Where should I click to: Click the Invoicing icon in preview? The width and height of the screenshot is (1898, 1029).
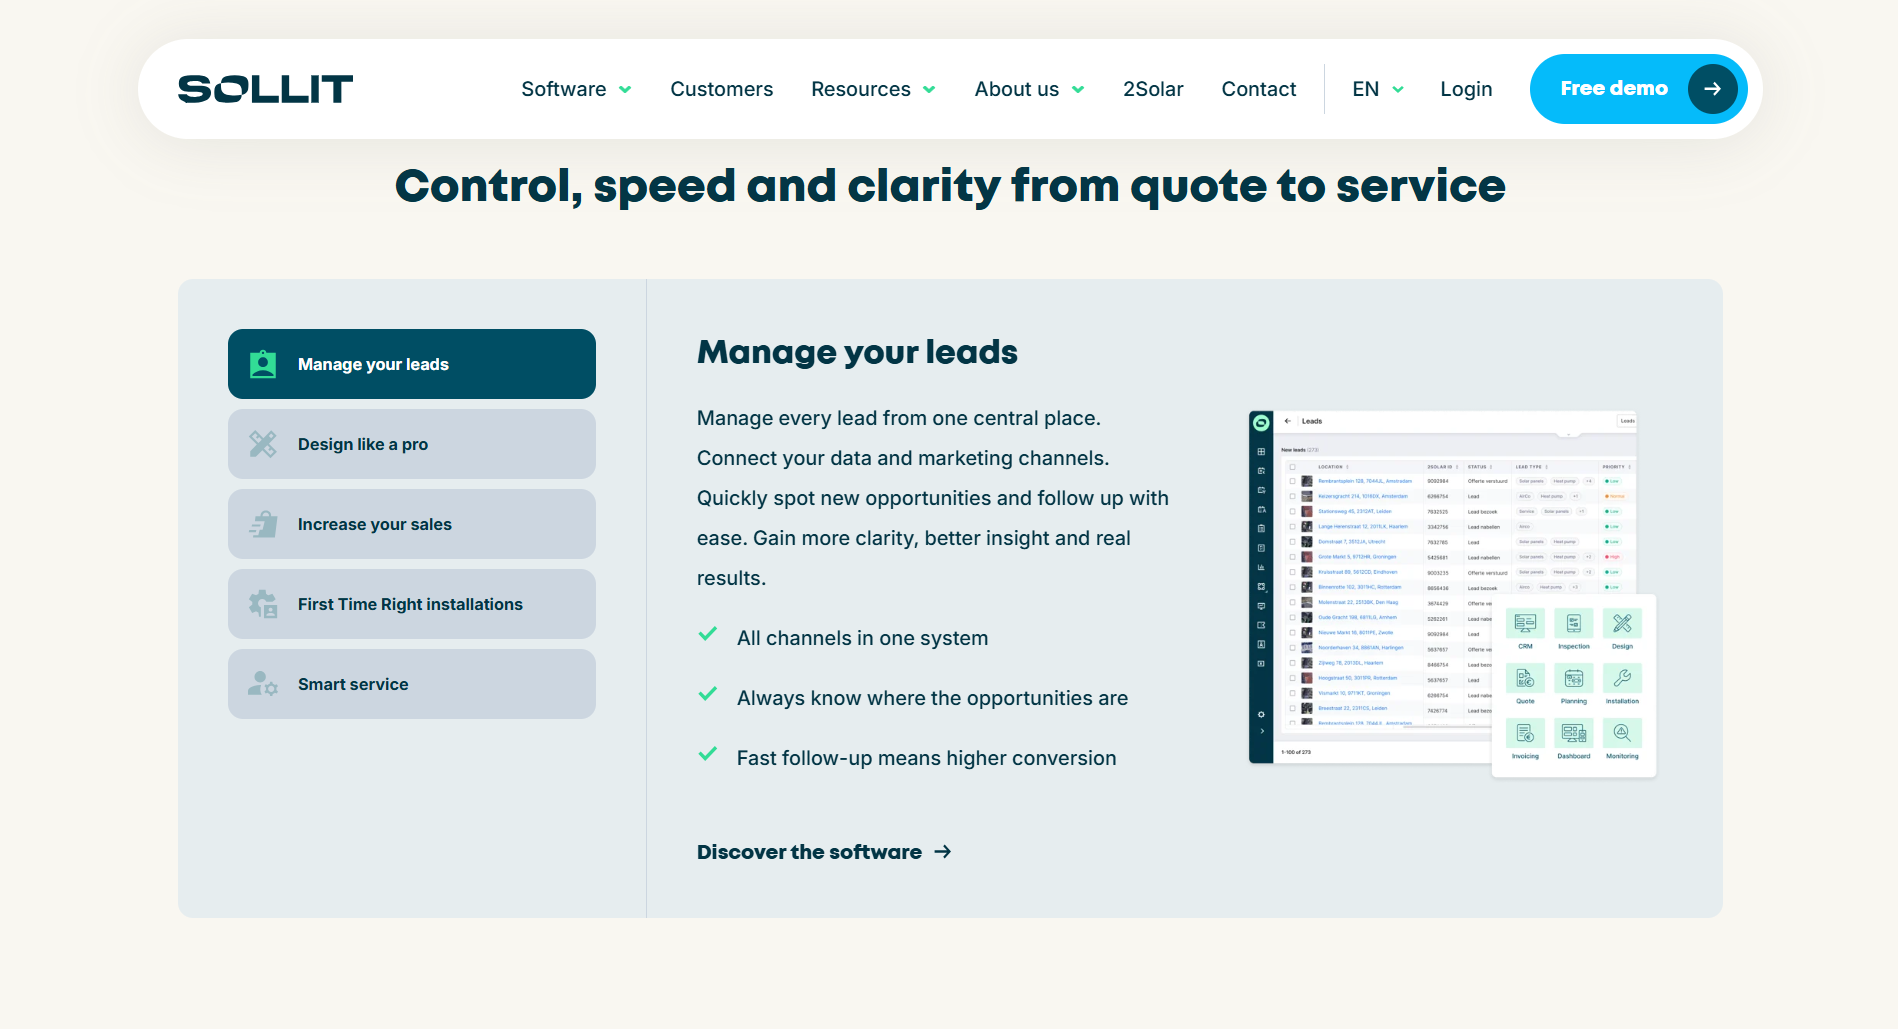pos(1525,734)
